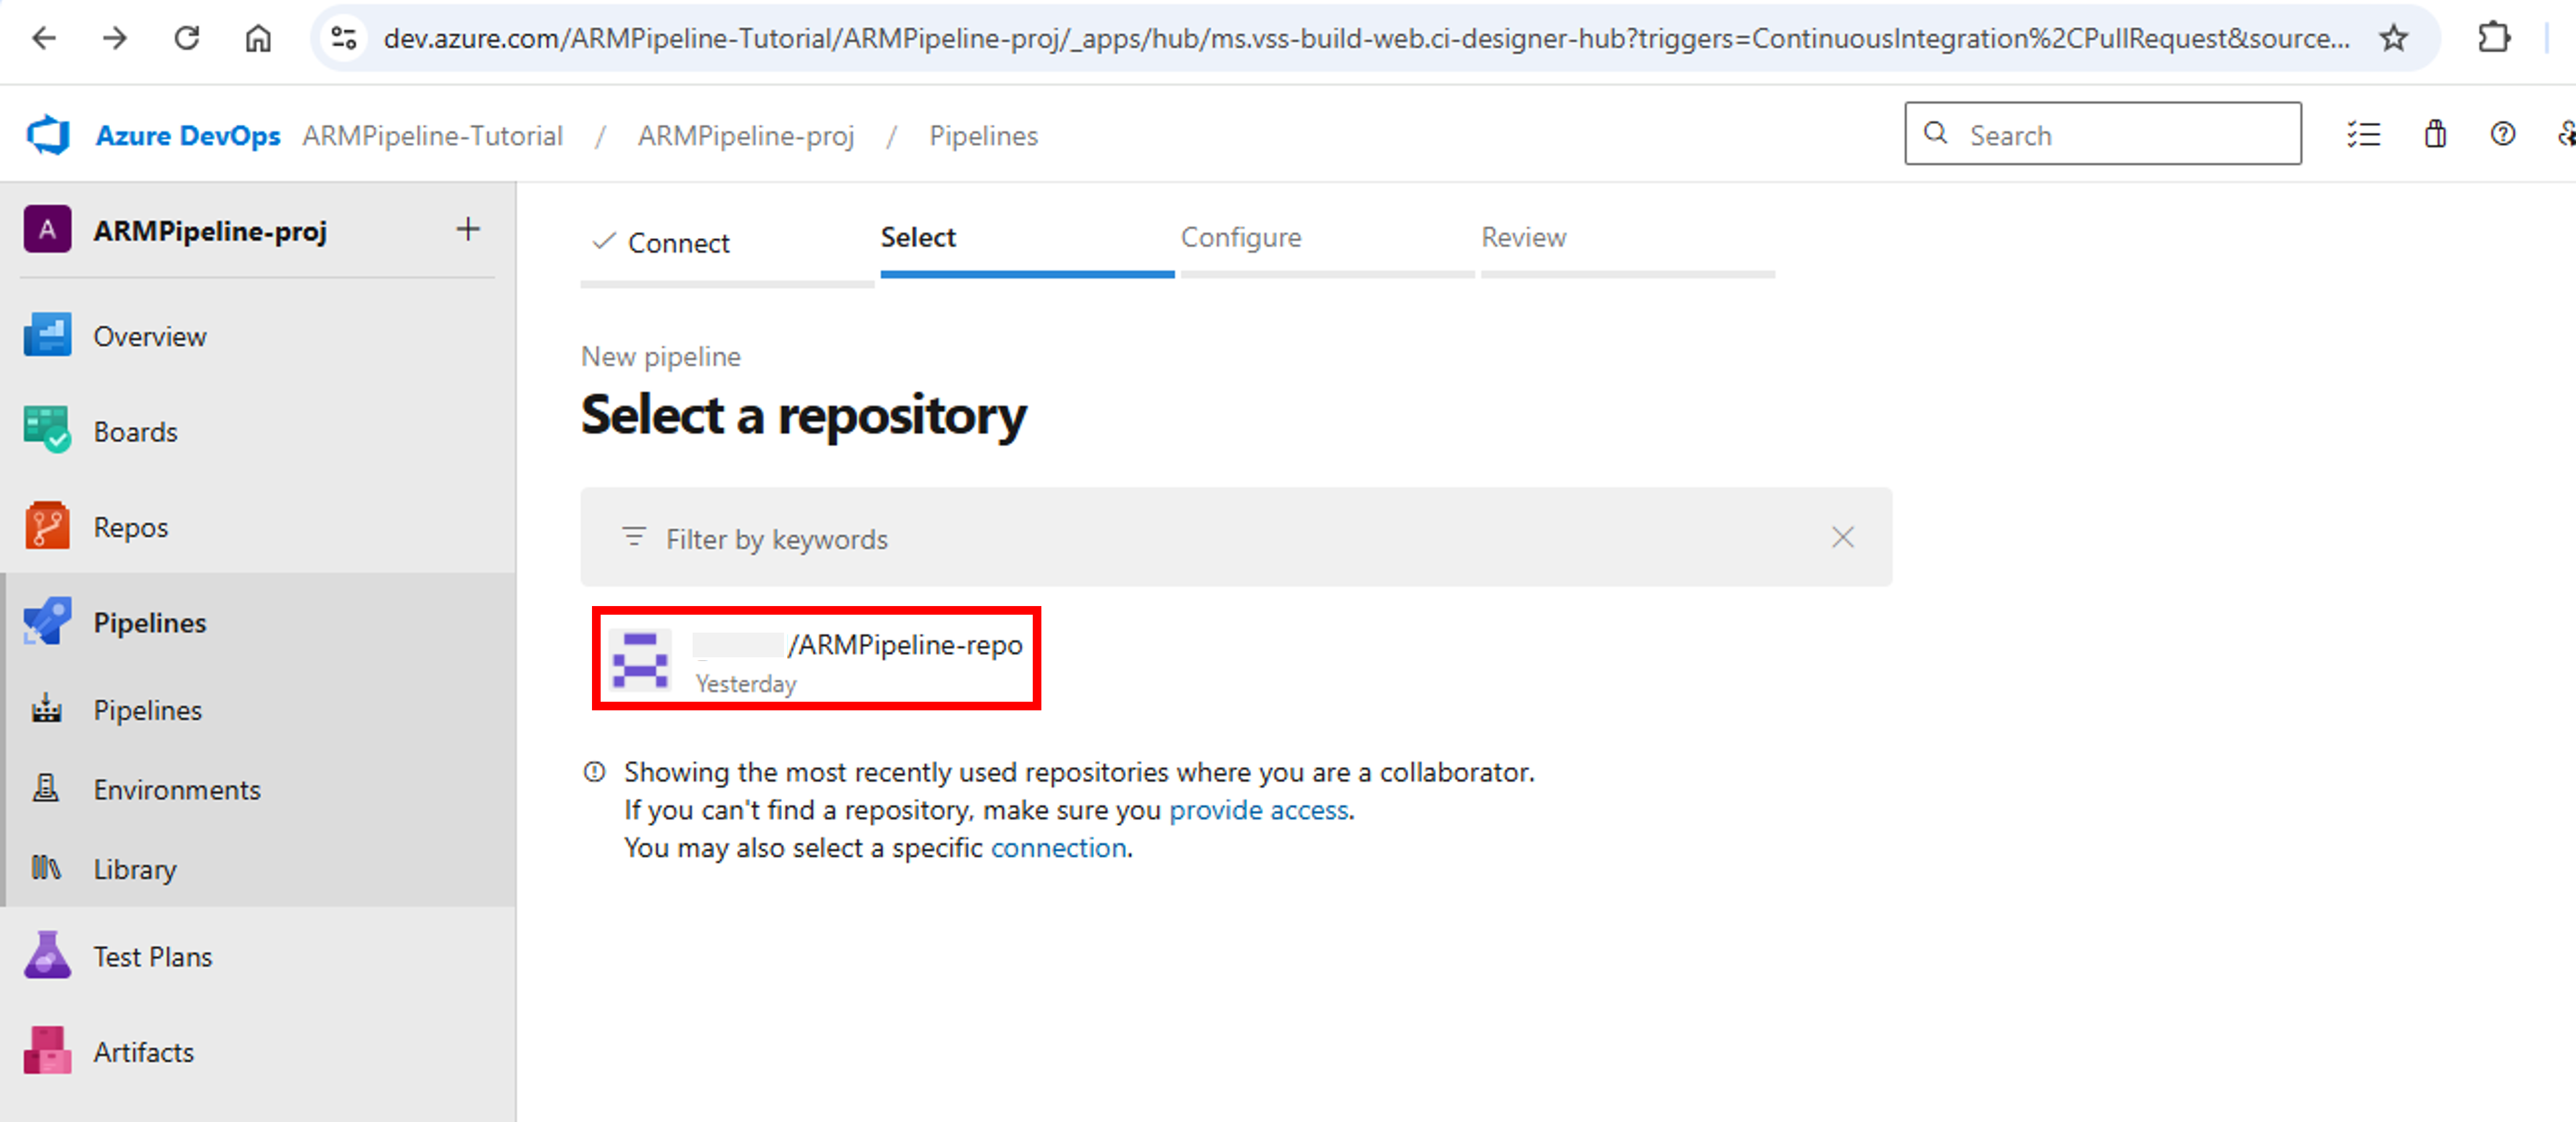This screenshot has height=1122, width=2576.
Task: Open the Marketplace shopping bag icon
Action: [x=2435, y=134]
